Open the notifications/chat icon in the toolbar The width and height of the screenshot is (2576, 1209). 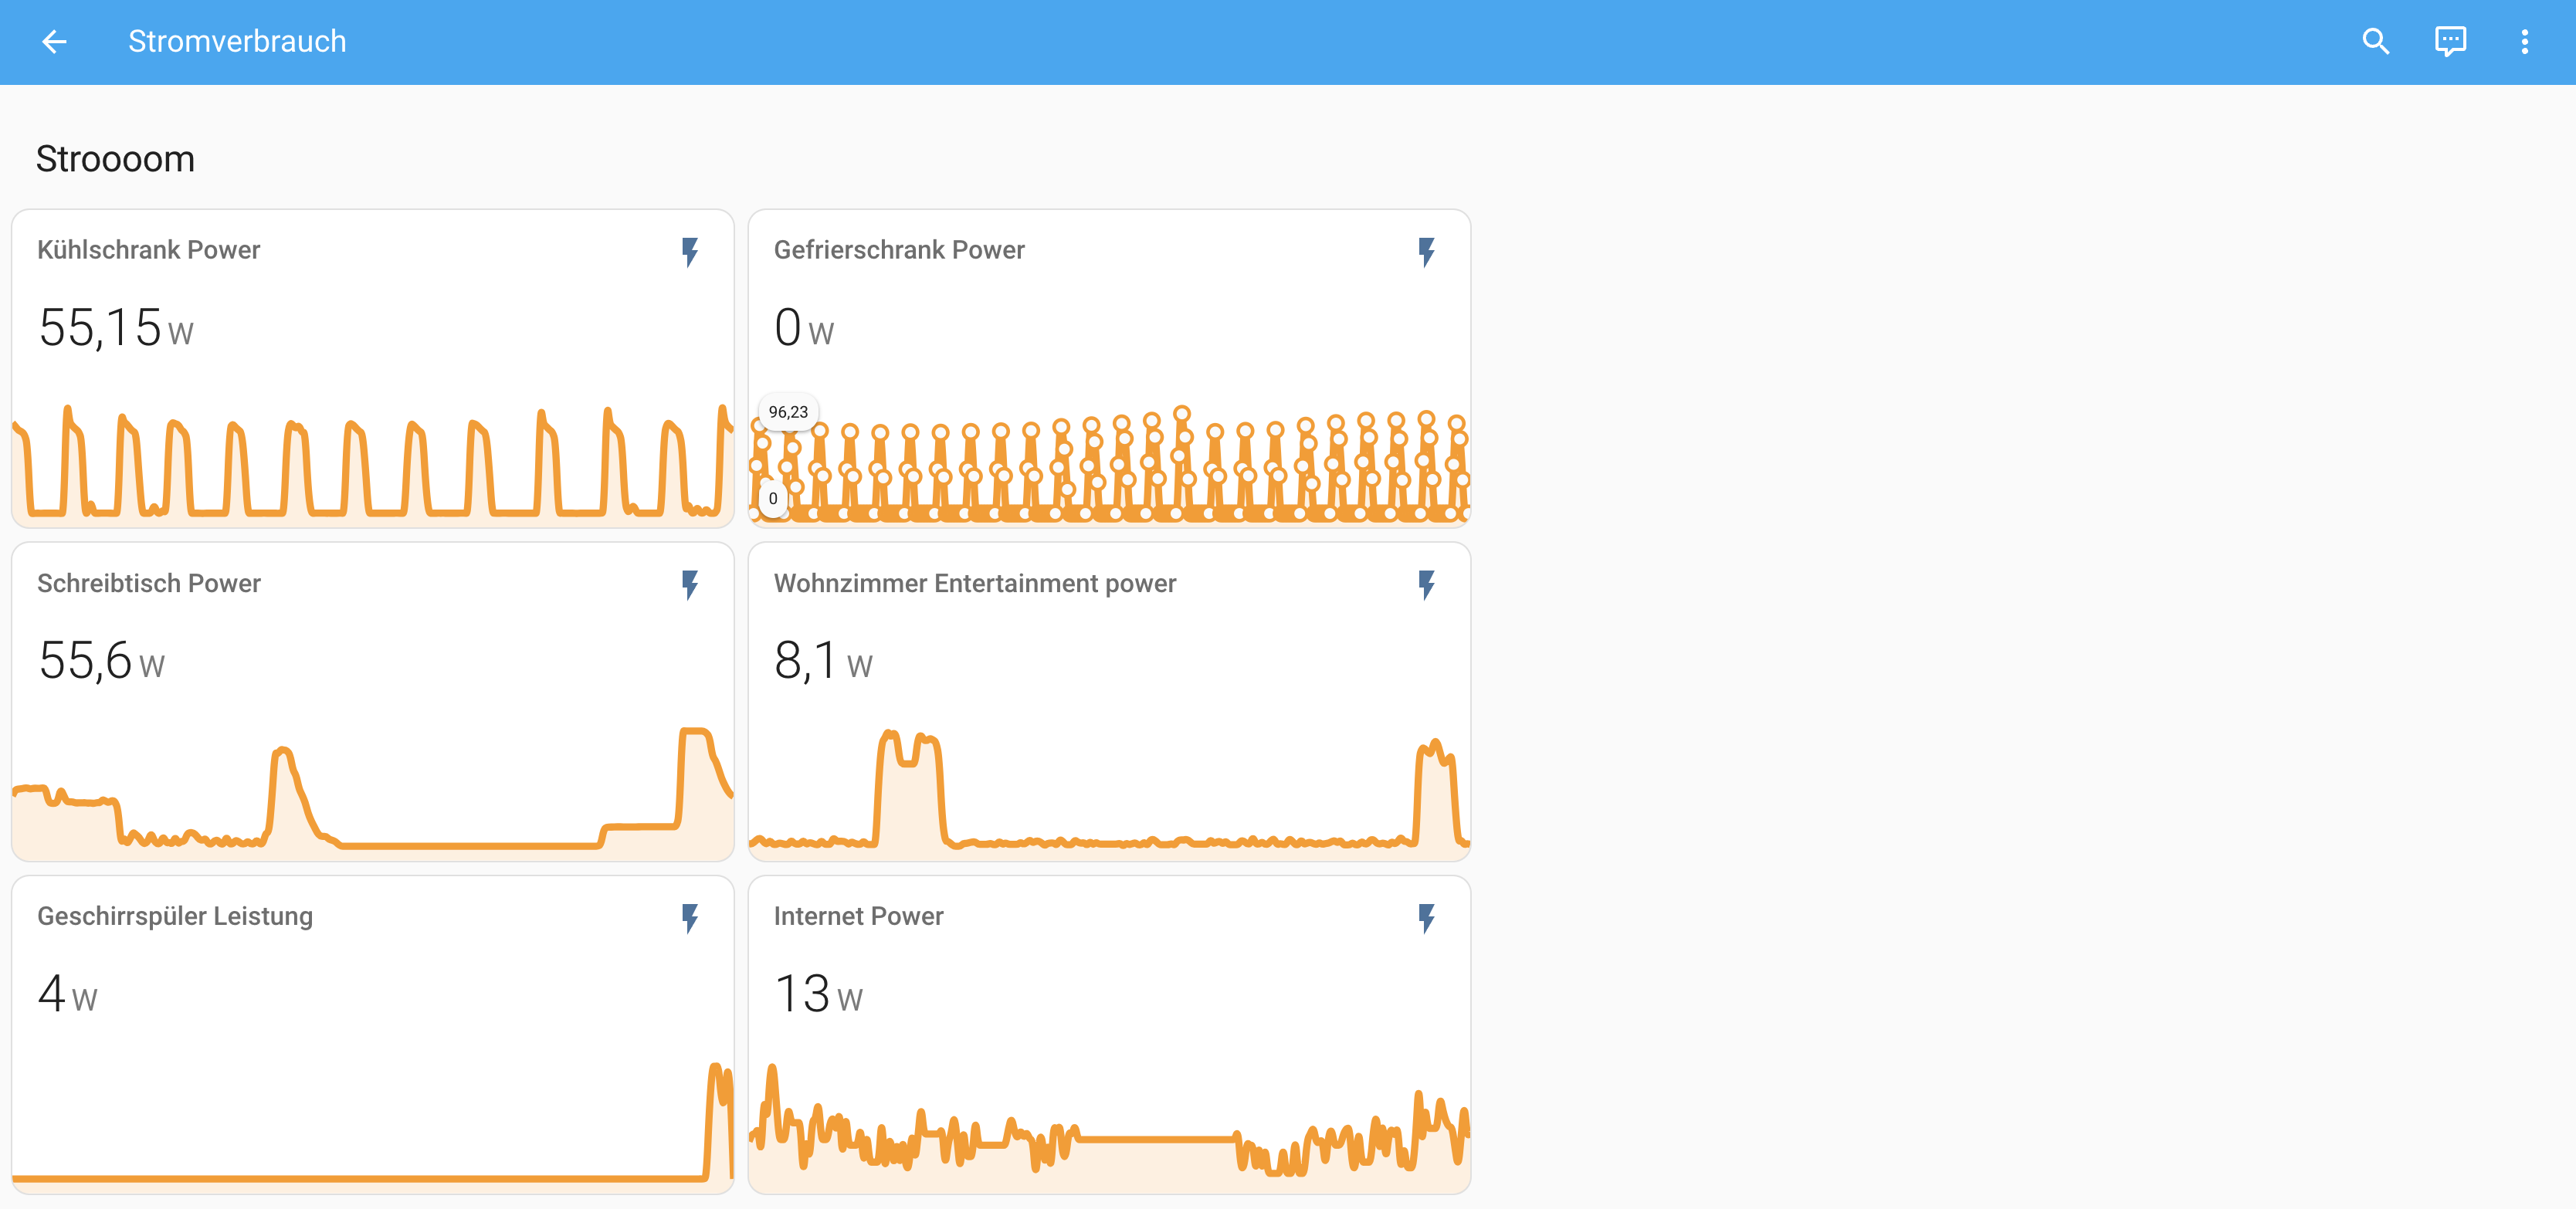[x=2451, y=41]
